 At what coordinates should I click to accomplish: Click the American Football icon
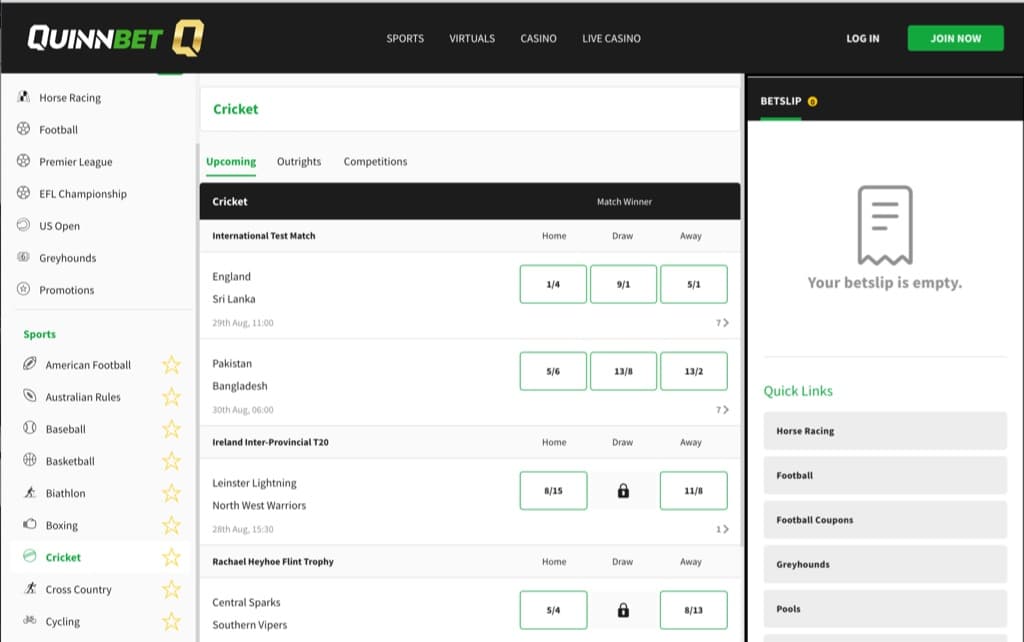click(x=29, y=364)
